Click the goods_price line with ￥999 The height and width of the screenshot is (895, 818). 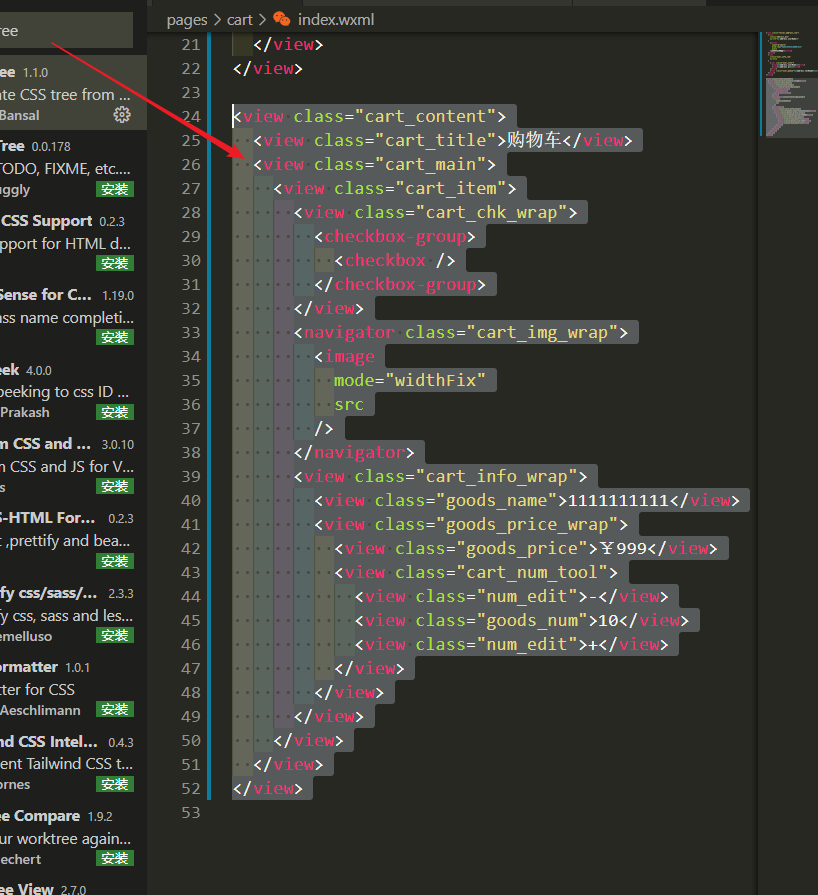tap(526, 548)
